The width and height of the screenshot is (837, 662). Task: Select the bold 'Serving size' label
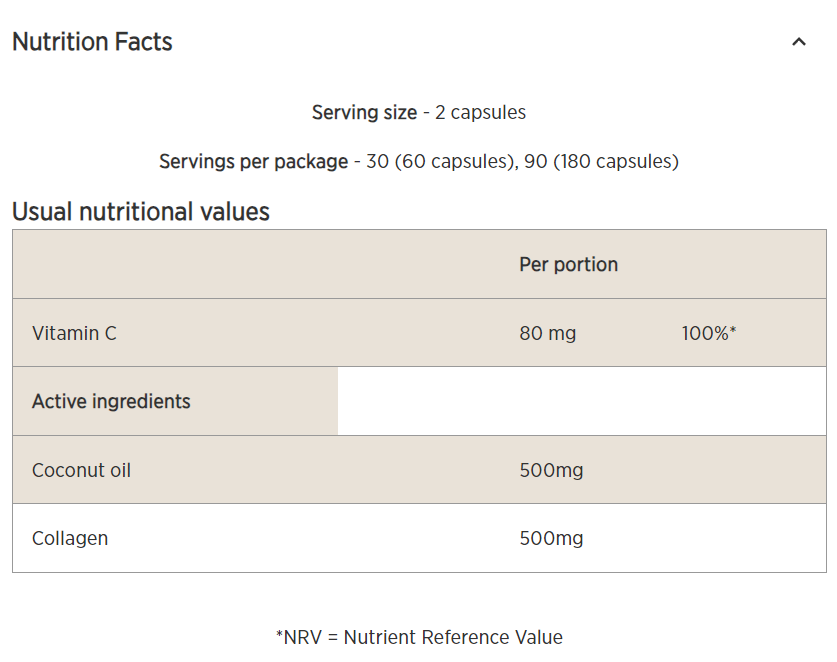click(364, 112)
